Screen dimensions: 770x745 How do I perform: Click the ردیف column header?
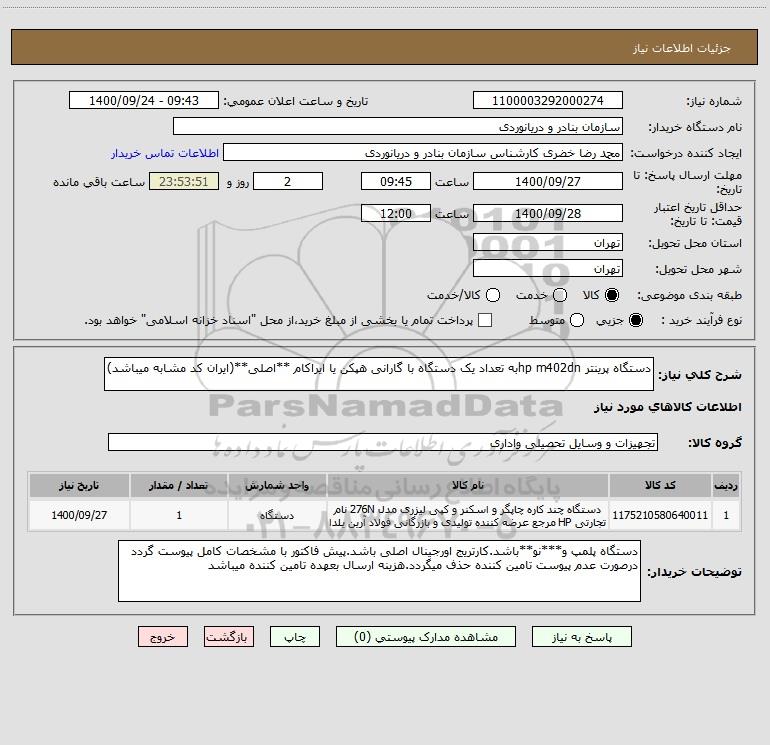[726, 485]
